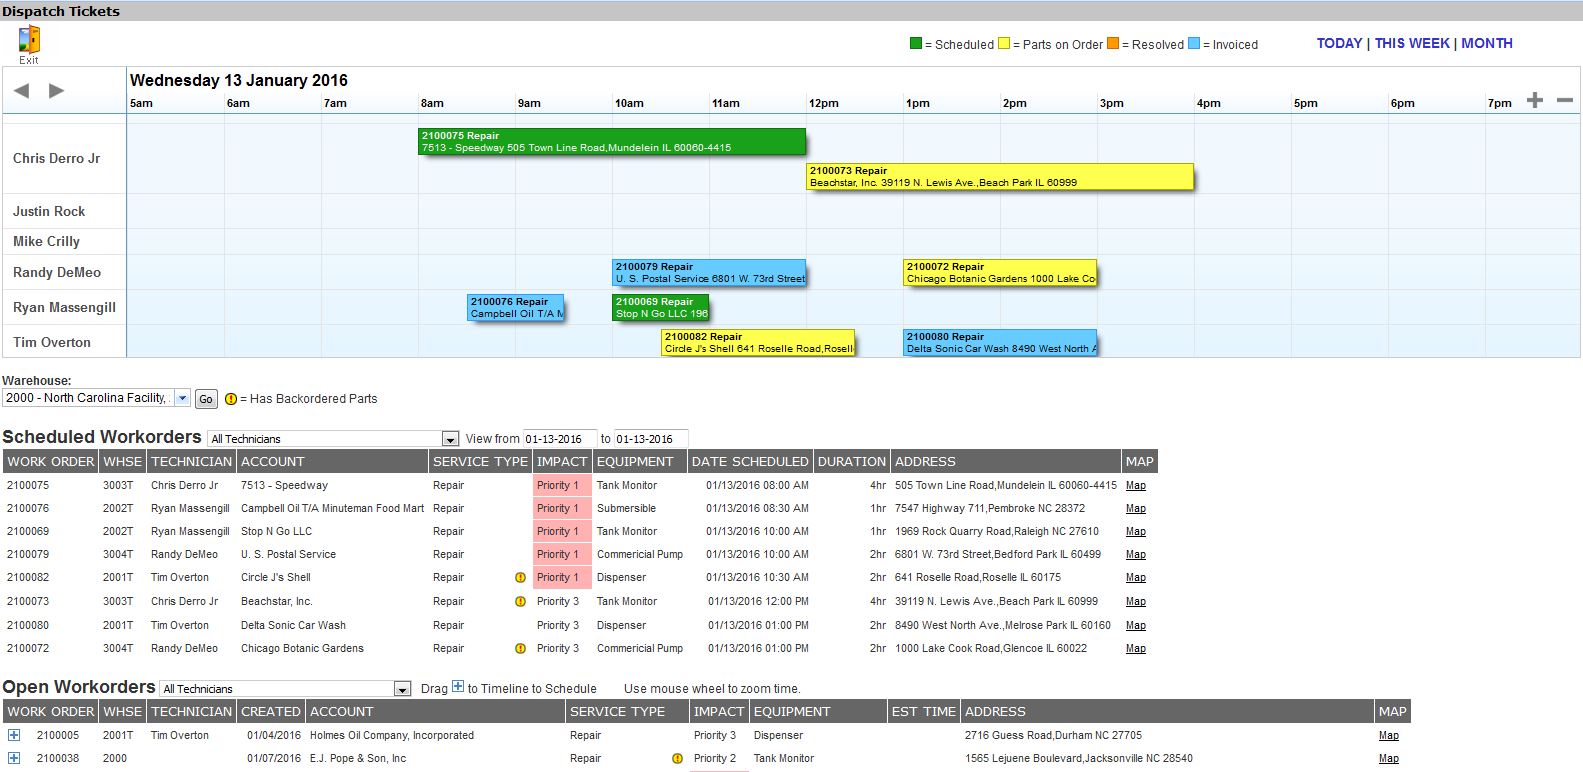Viewport: 1583px width, 772px height.
Task: Select technician Mike Crilly row label
Action: [x=46, y=241]
